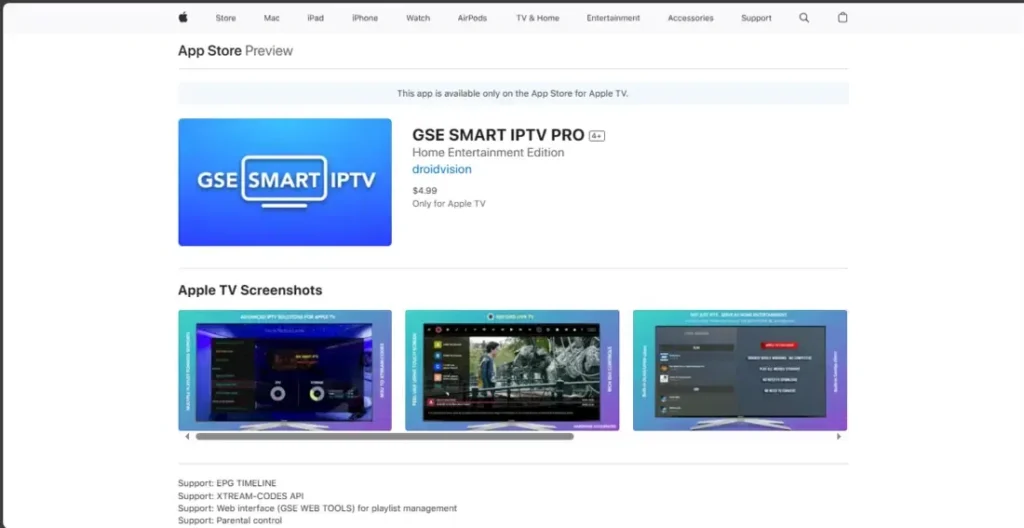Go to the Watch section
This screenshot has width=1024, height=528.
point(418,18)
